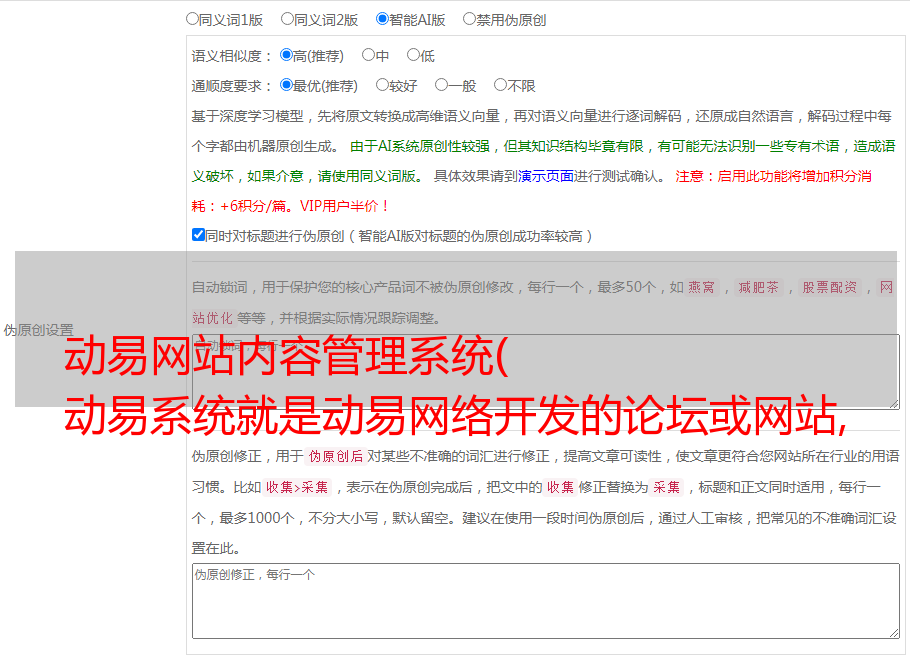Image resolution: width=911 pixels, height=658 pixels.
Task: Select the 同义词1版 radio option
Action: tap(192, 19)
